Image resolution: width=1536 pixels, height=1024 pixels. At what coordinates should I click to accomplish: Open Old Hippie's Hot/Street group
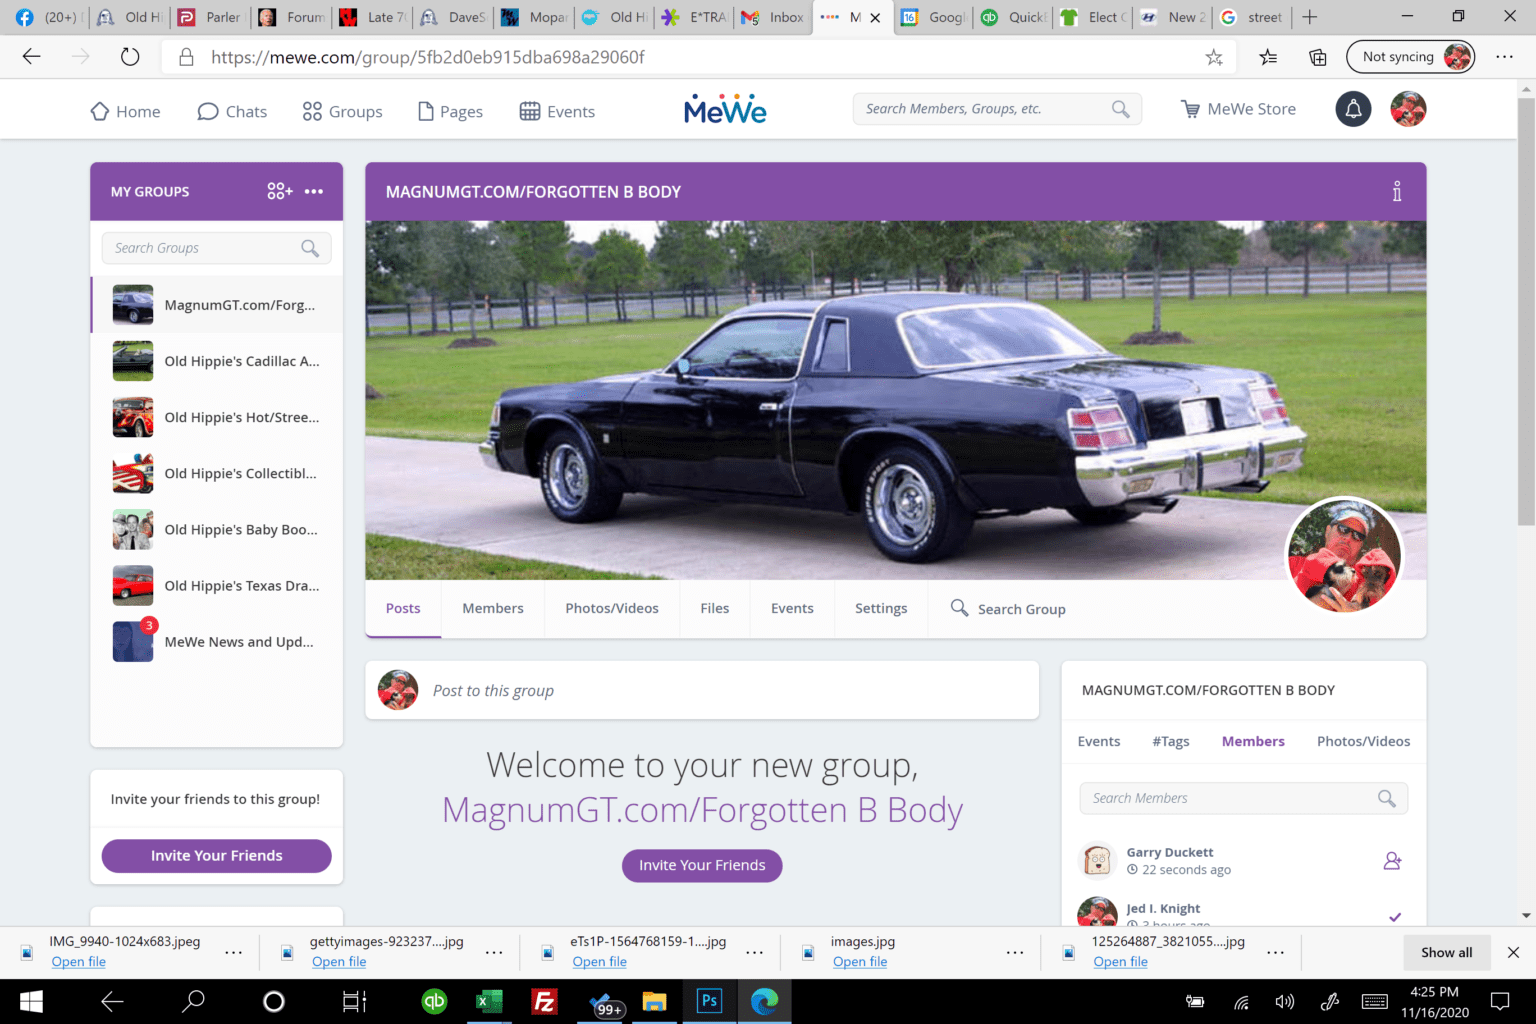(216, 417)
